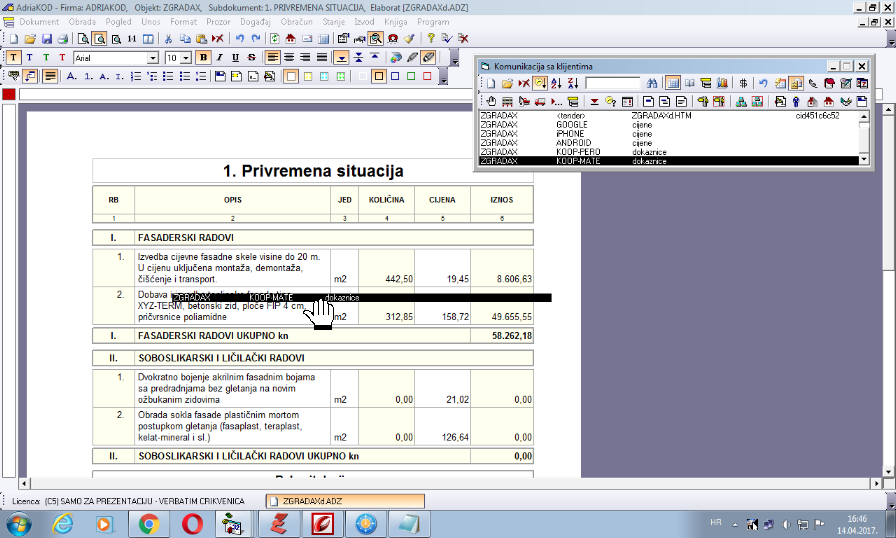
Task: Print document using the printer icon
Action: tap(62, 39)
